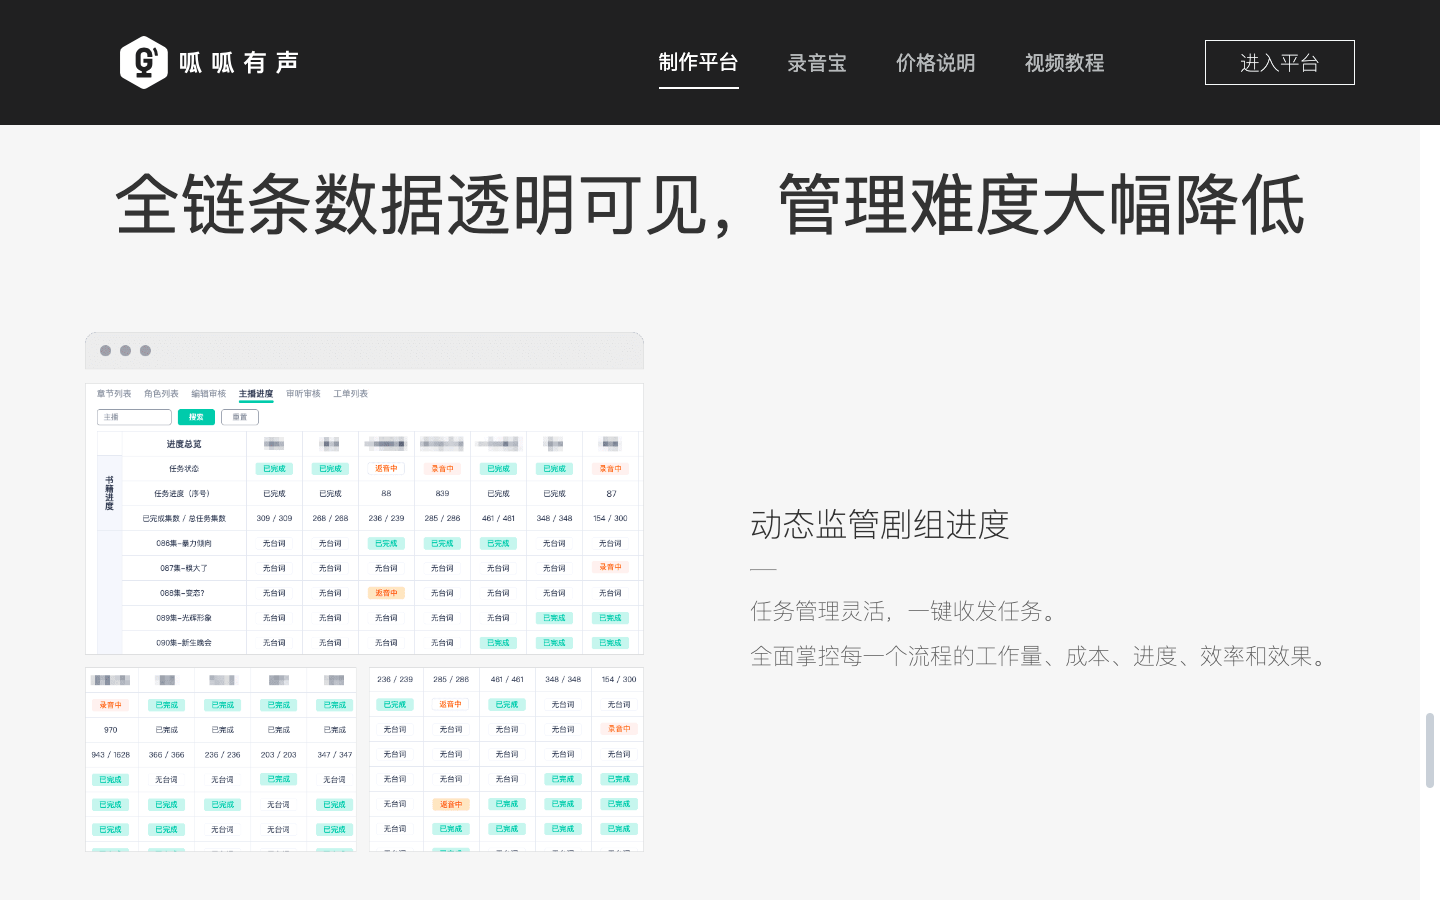The width and height of the screenshot is (1440, 900).
Task: Open the 制作平台 navigation tab
Action: (x=698, y=62)
